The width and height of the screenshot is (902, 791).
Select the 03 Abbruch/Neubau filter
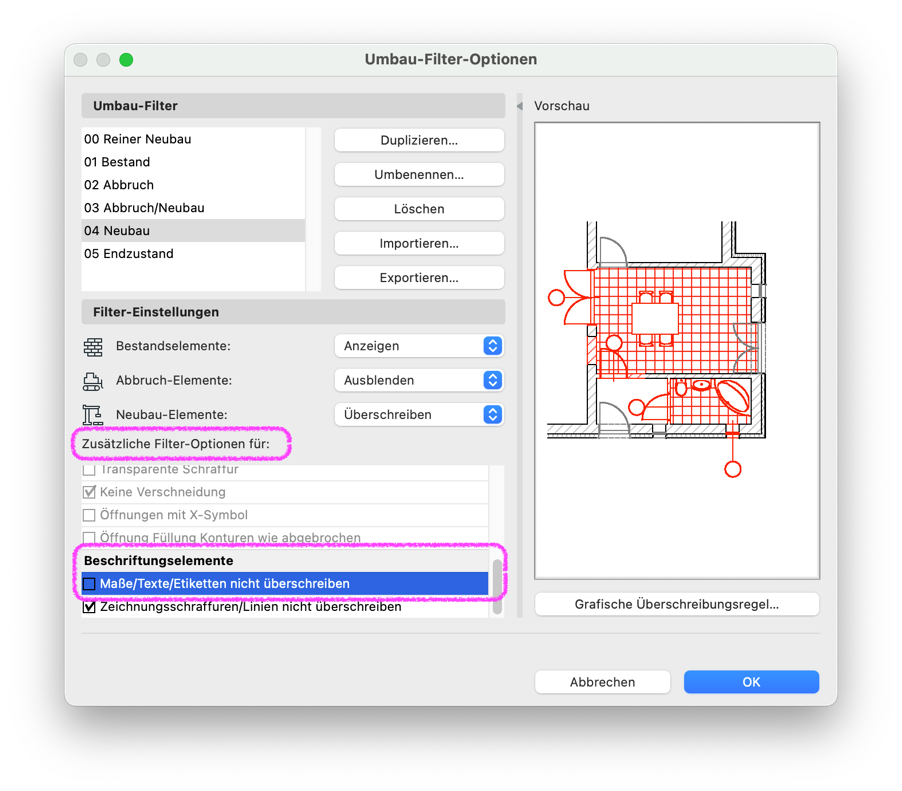click(193, 208)
